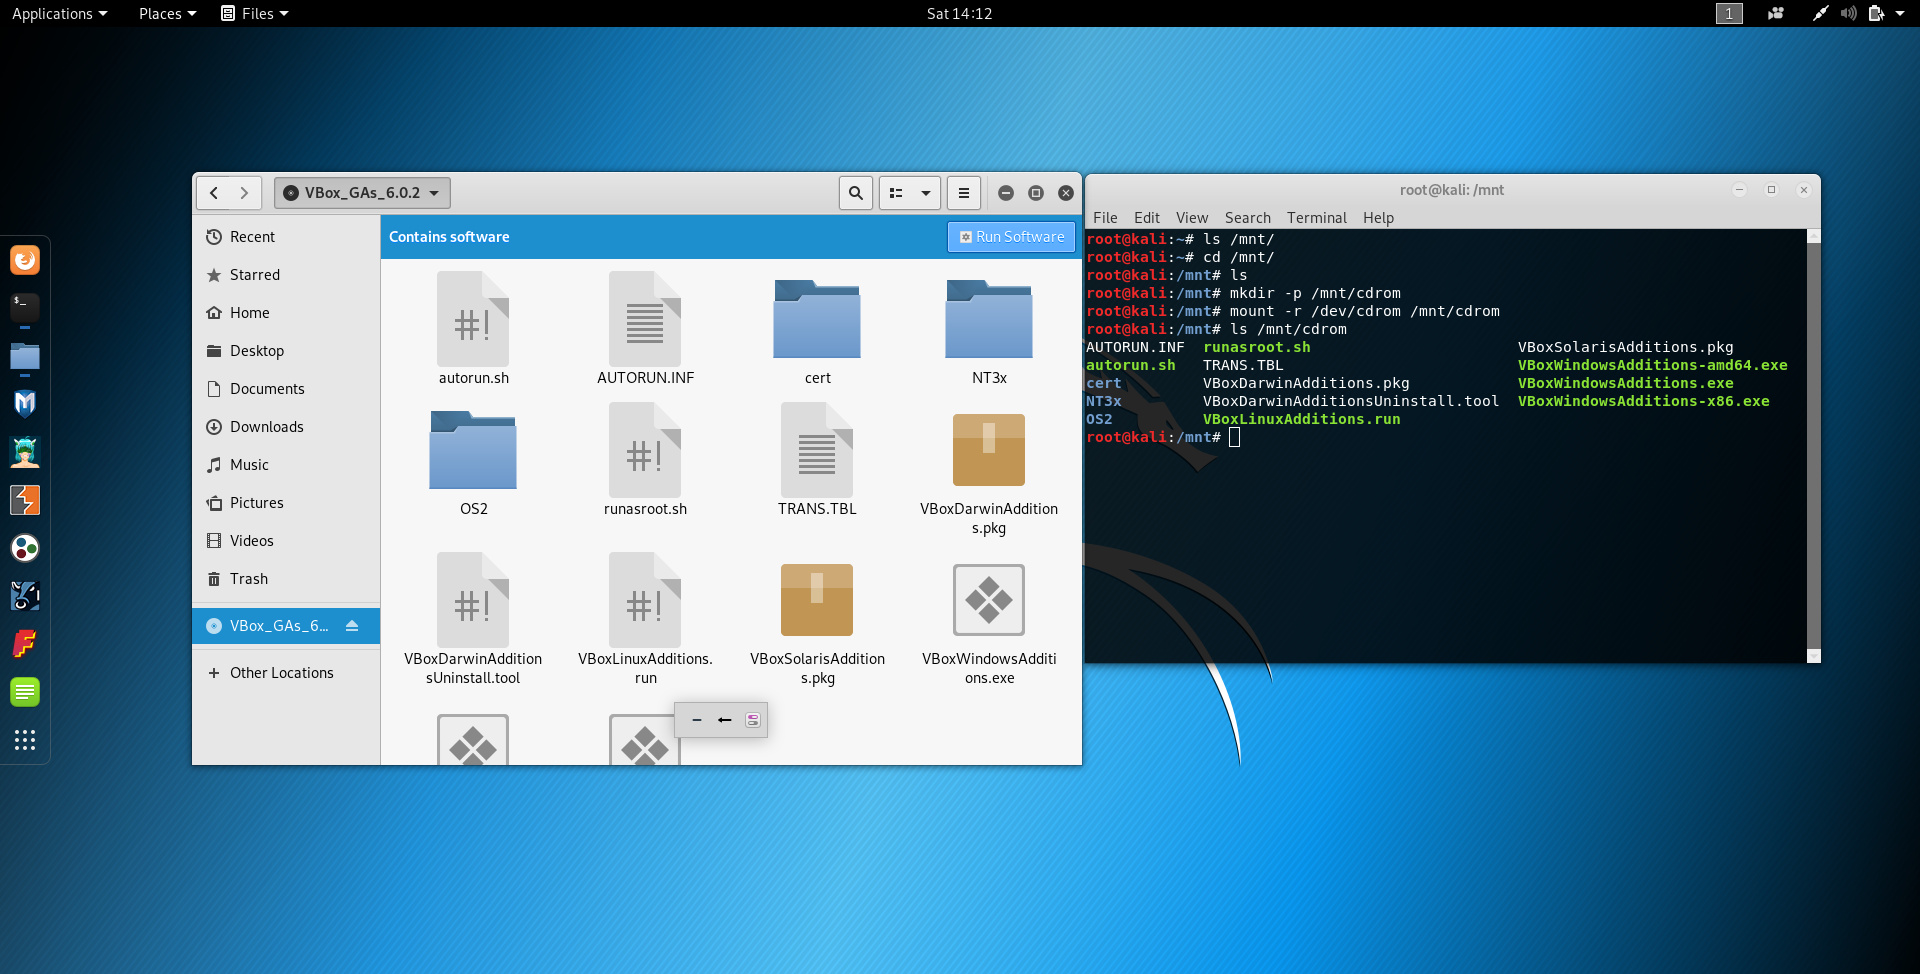Viewport: 1920px width, 974px height.
Task: Open CherryTree notes app from the dock
Action: click(x=25, y=691)
